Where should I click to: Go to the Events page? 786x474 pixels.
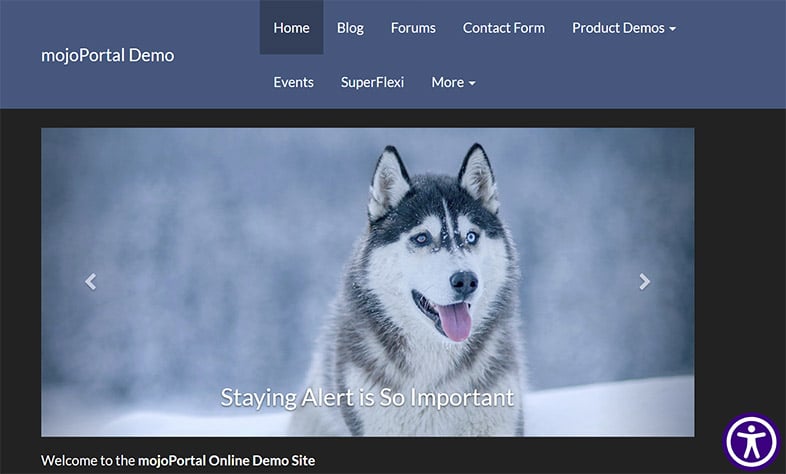pos(293,82)
